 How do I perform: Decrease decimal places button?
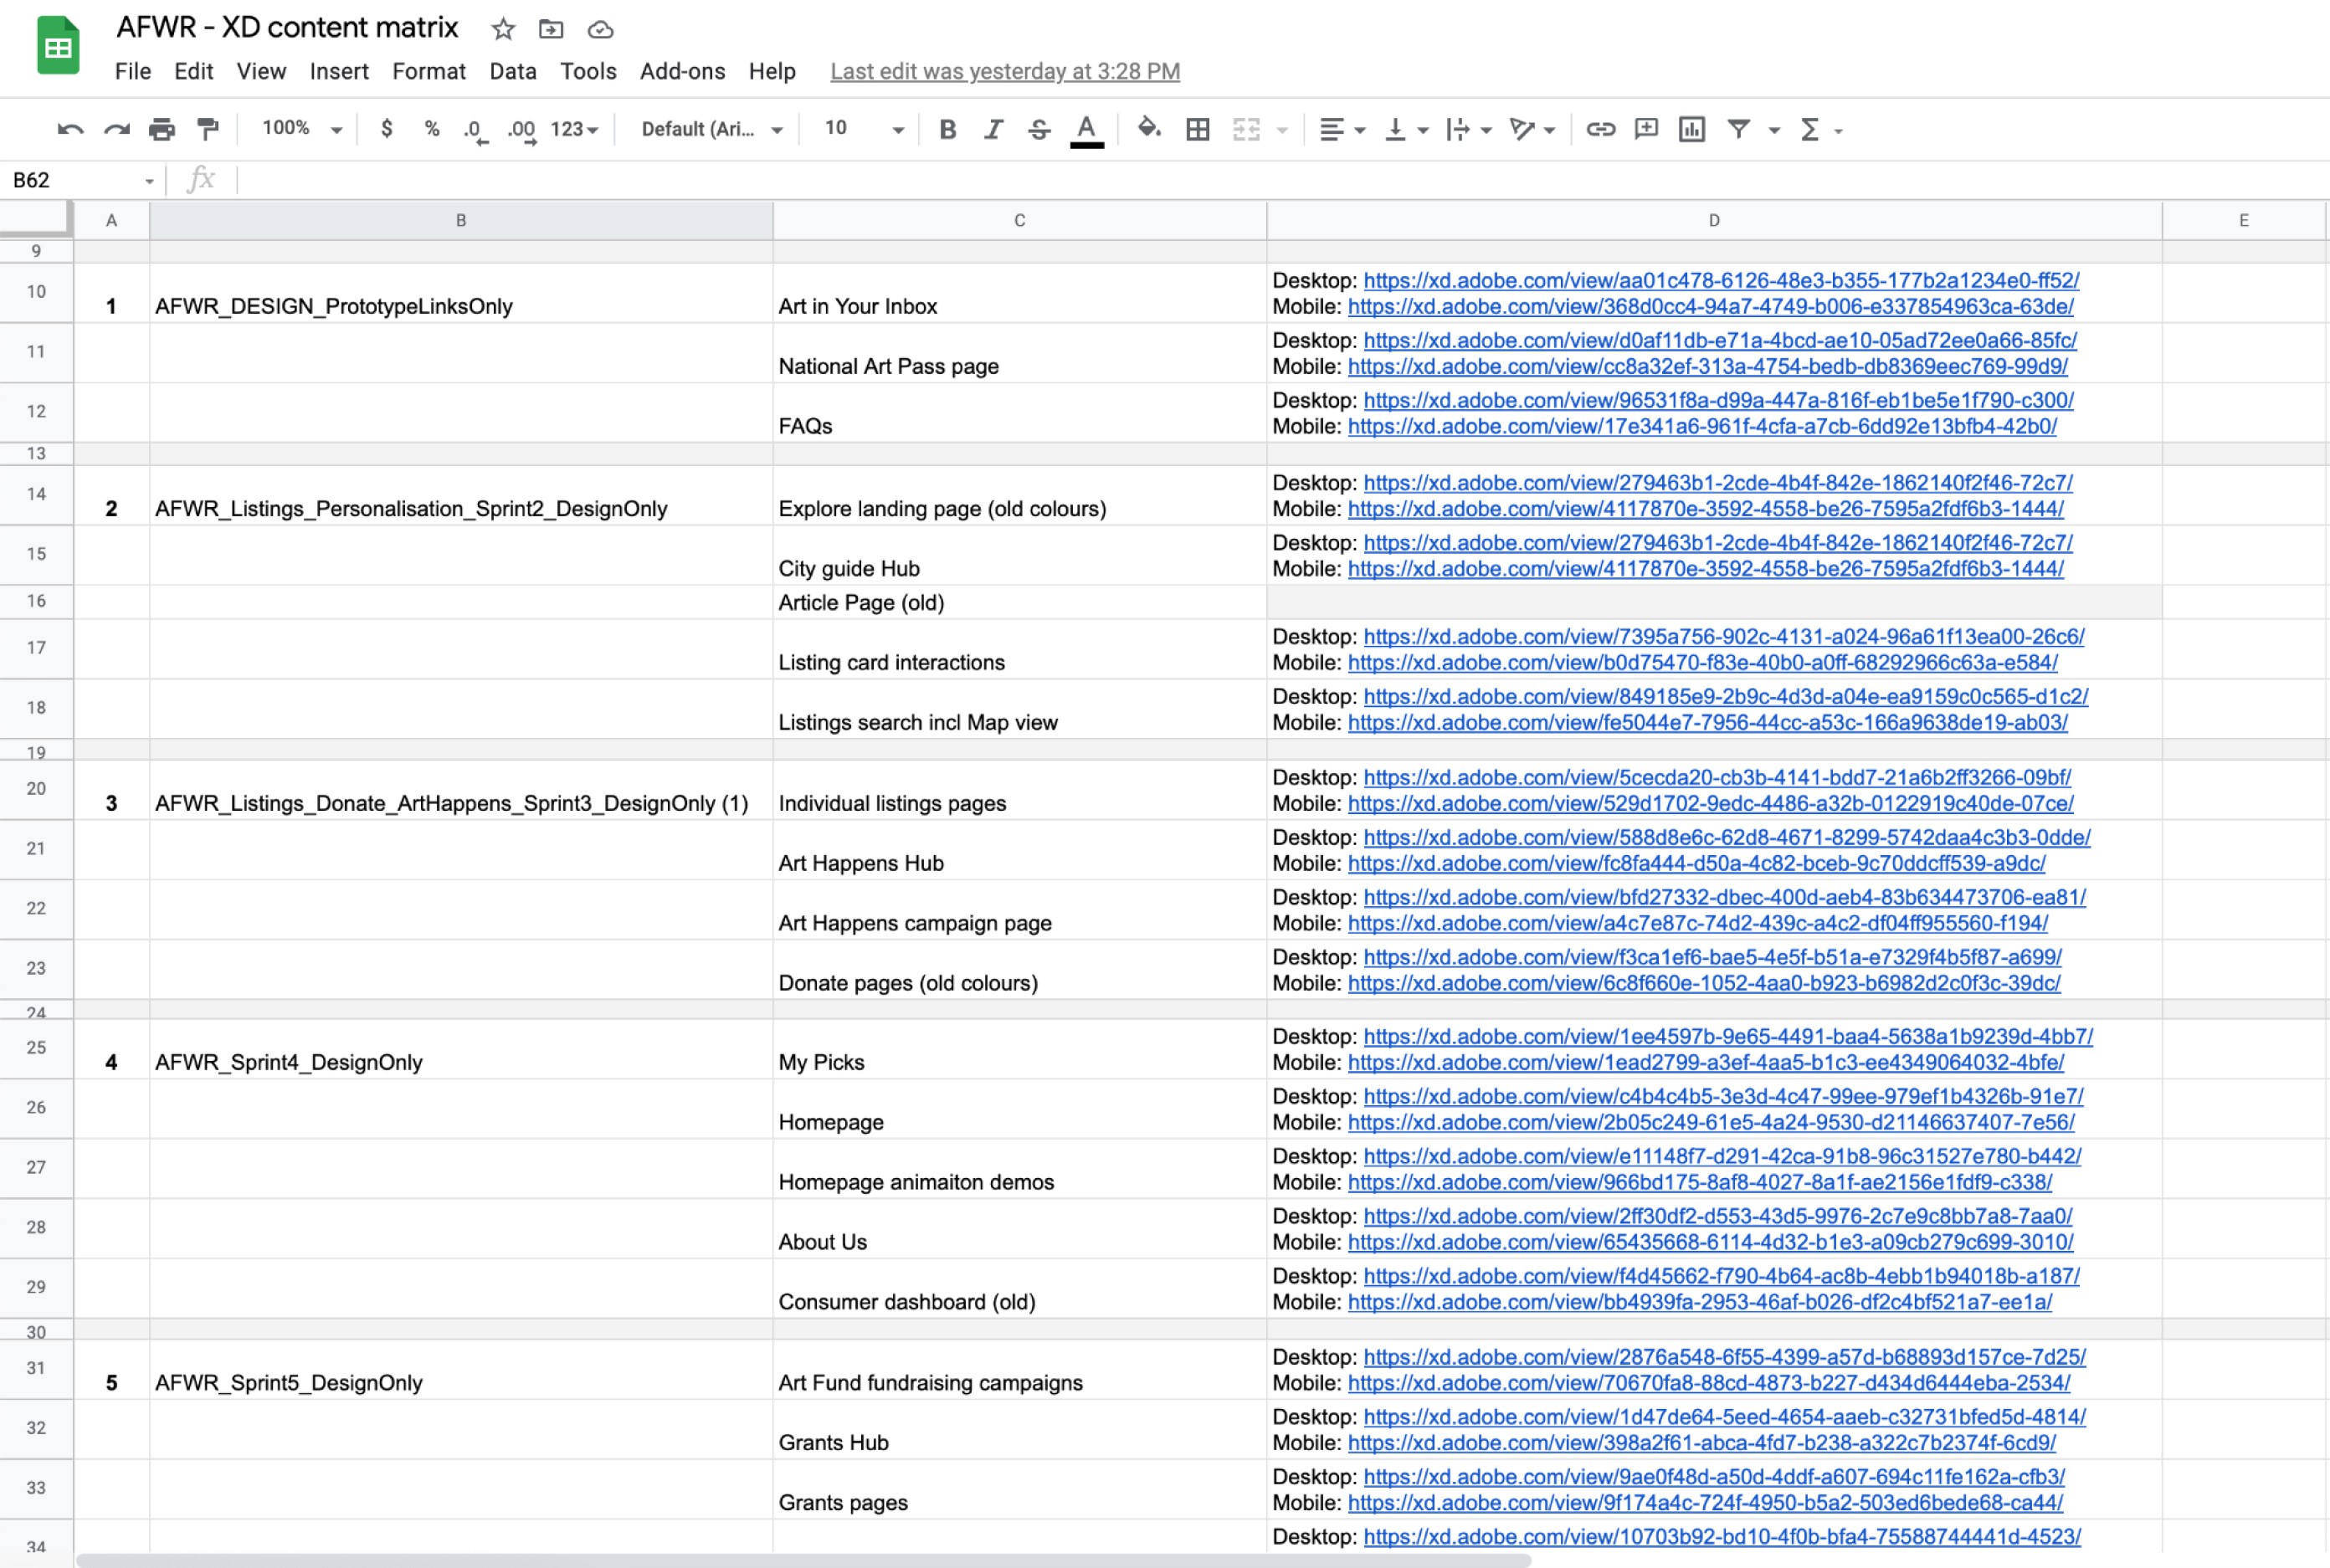tap(476, 130)
